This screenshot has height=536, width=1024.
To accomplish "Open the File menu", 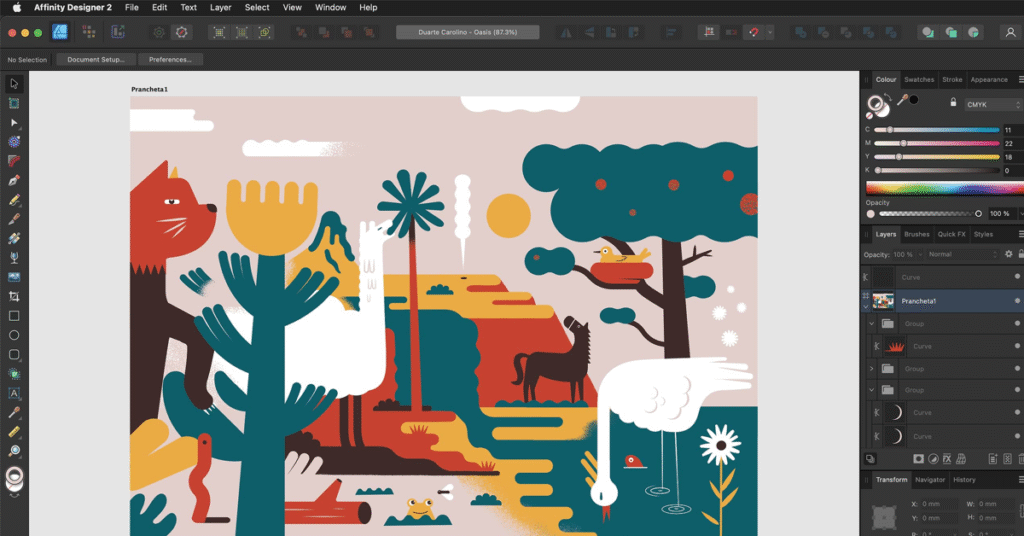I will (x=132, y=7).
